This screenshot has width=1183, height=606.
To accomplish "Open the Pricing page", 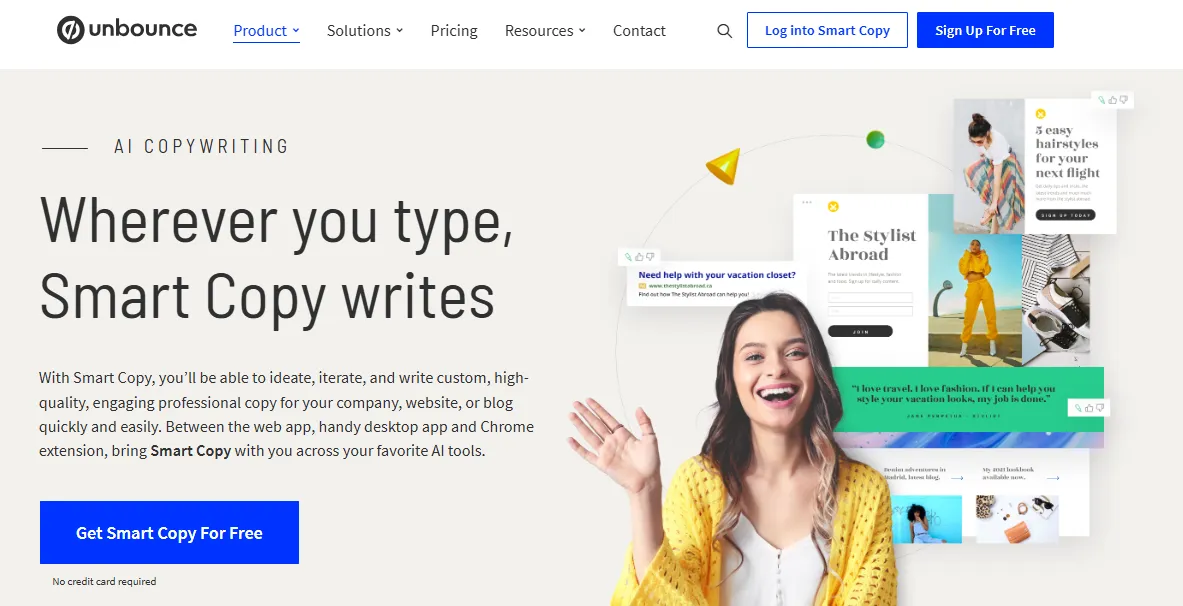I will pyautogui.click(x=454, y=31).
